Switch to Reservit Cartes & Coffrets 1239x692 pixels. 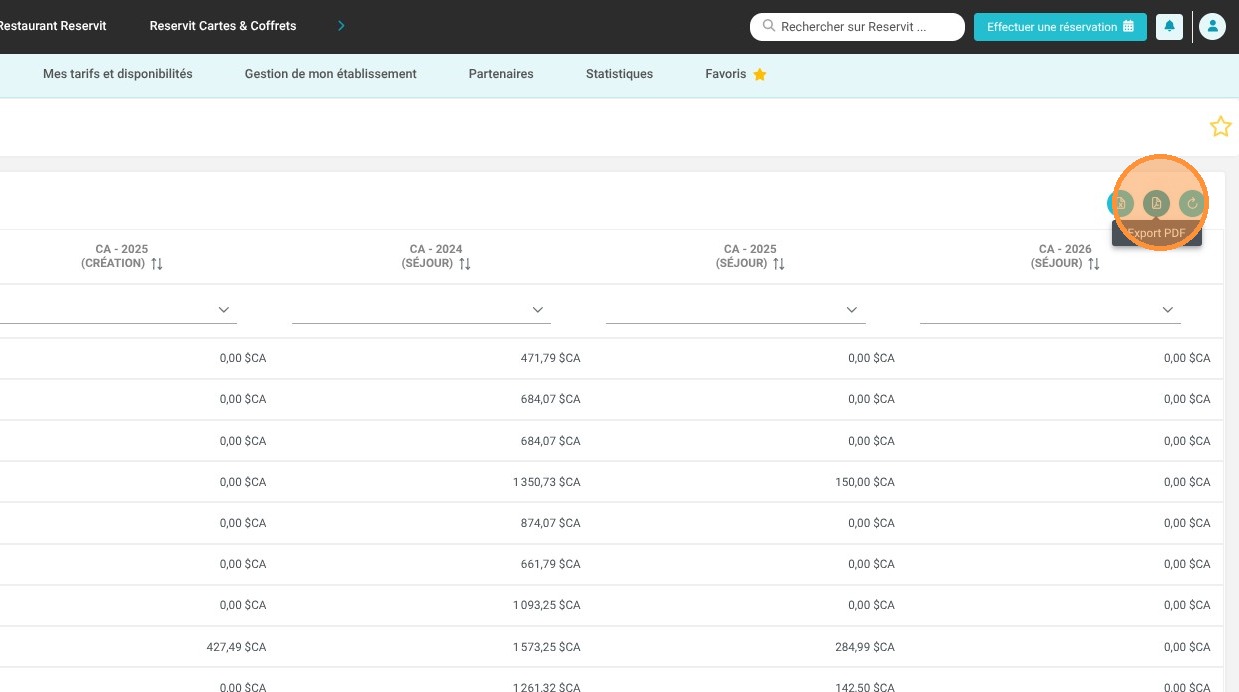click(223, 26)
